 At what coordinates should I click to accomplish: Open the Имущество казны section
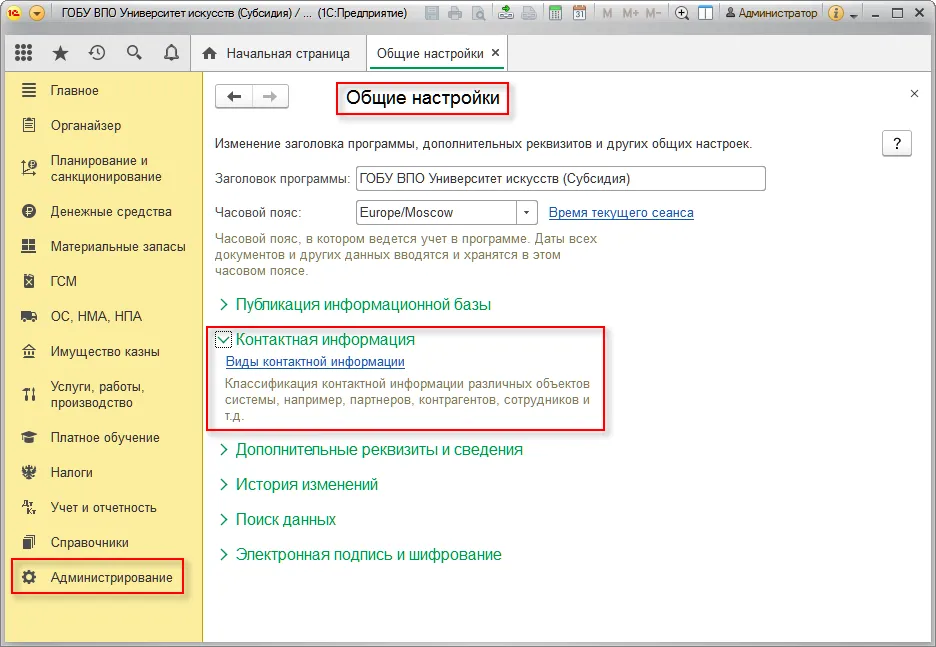(x=105, y=352)
